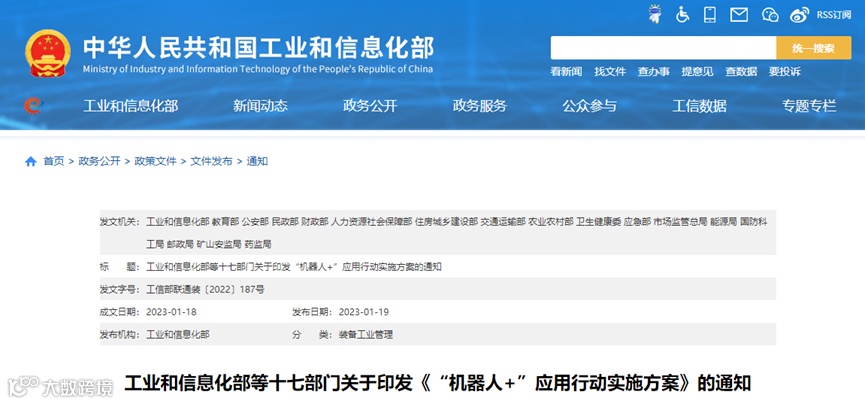Open the wheelchair accessibility mode icon
The width and height of the screenshot is (865, 404).
point(682,15)
